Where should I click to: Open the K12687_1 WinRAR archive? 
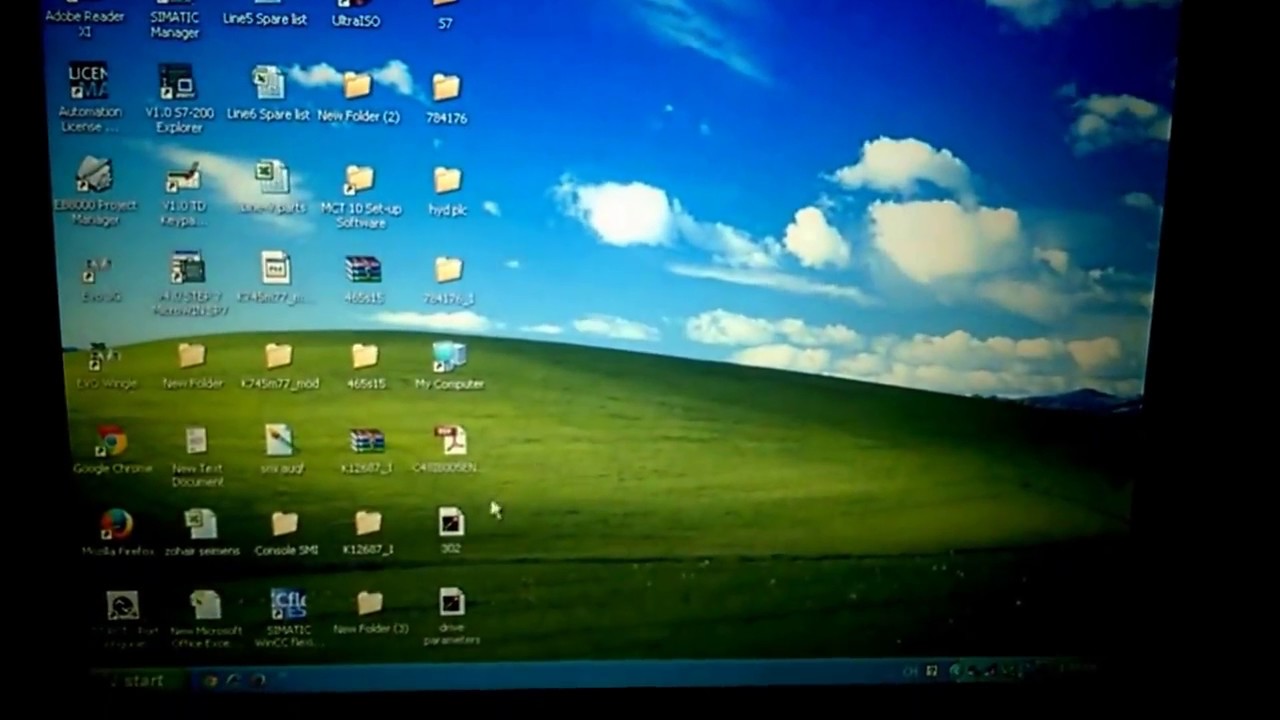pyautogui.click(x=367, y=451)
